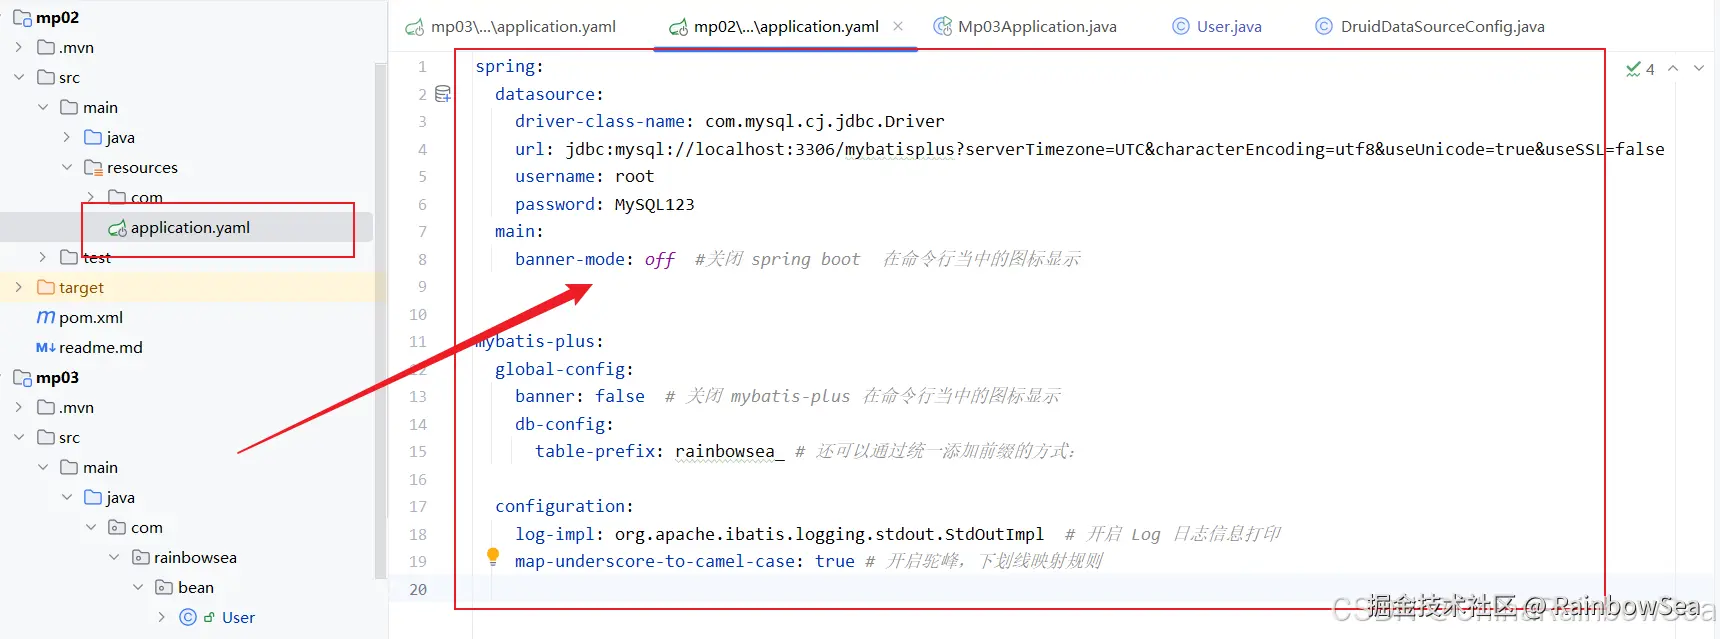Screen dimensions: 1720x639
Task: Collapse the mp03 src folder
Action: click(19, 437)
